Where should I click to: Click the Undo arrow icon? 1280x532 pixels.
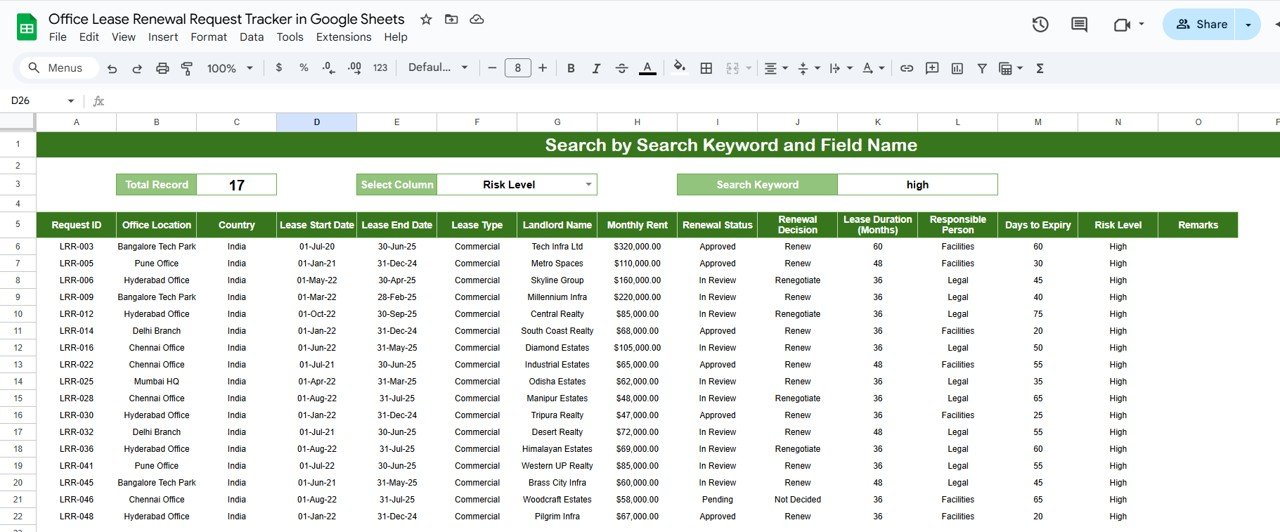[112, 68]
